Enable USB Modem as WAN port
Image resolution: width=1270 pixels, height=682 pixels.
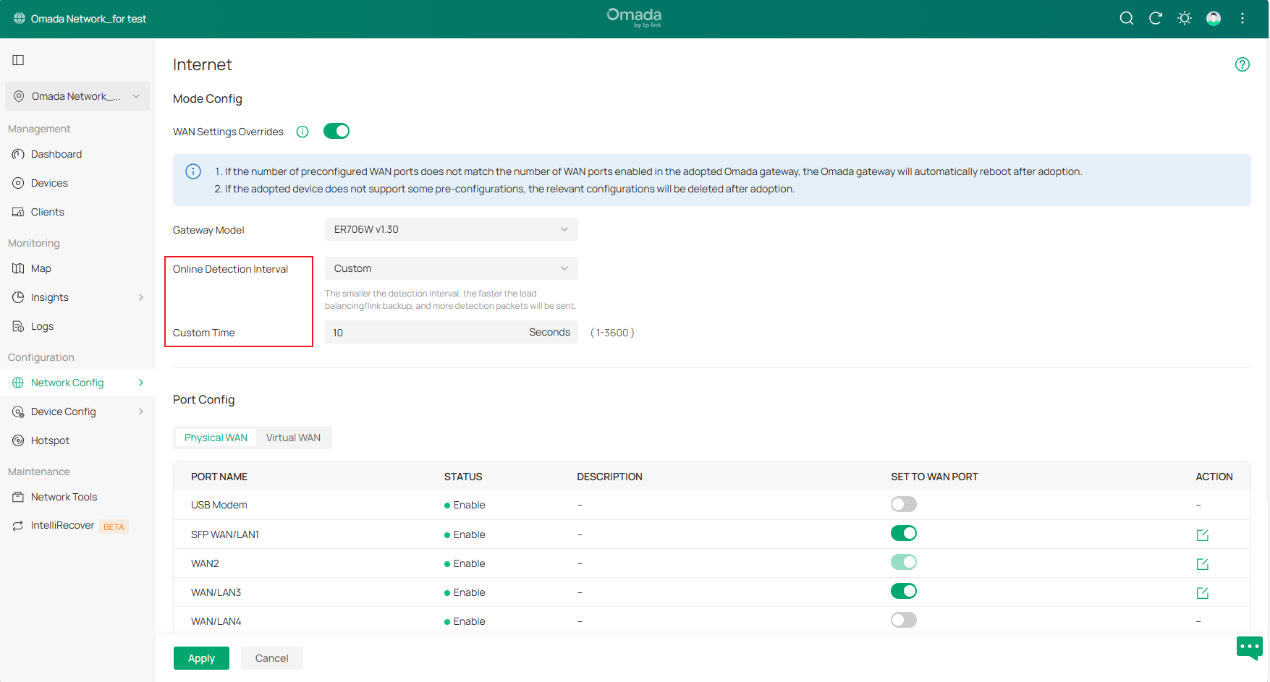pyautogui.click(x=904, y=504)
